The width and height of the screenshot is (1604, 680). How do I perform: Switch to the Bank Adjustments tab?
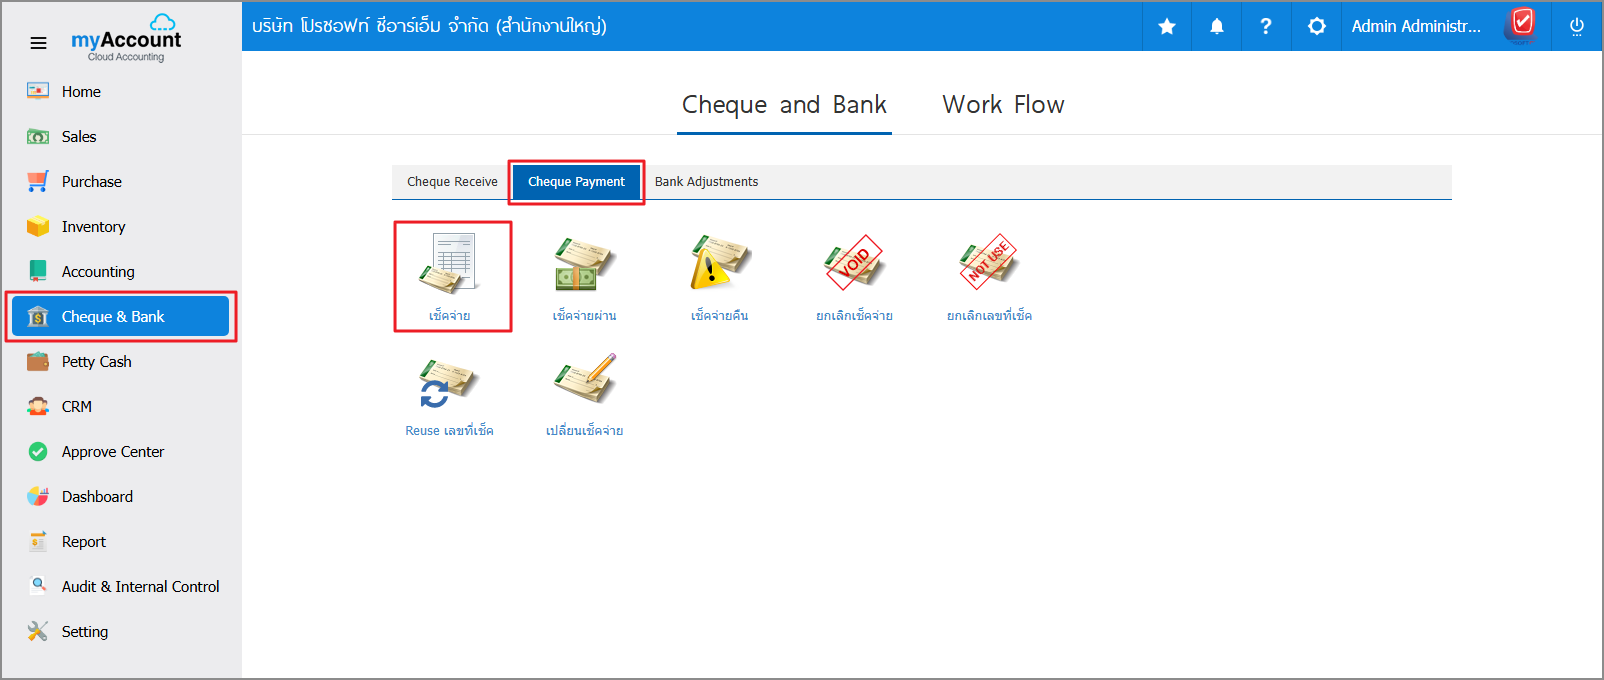pos(706,182)
